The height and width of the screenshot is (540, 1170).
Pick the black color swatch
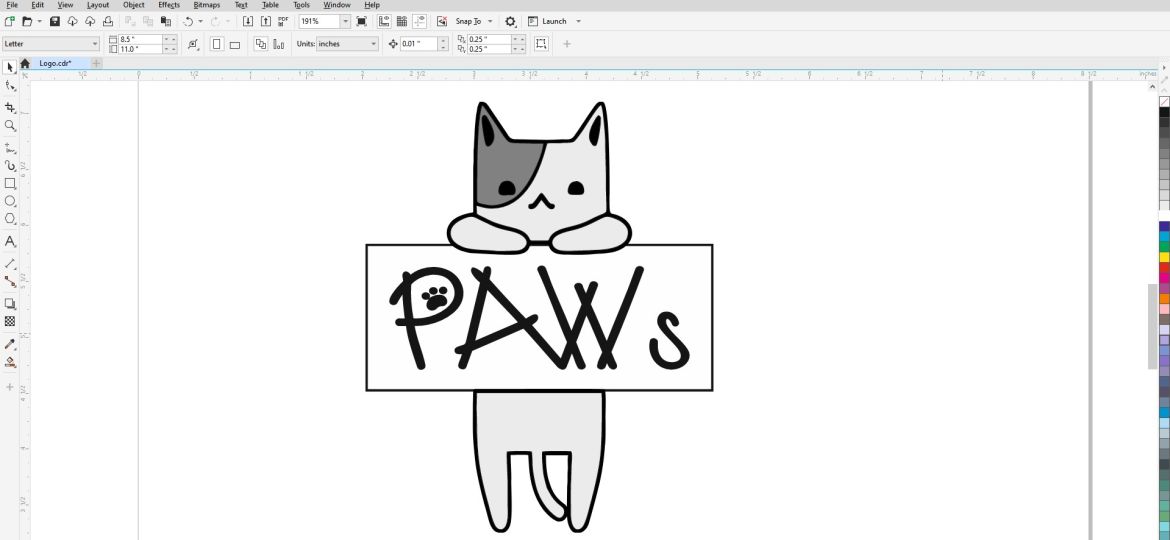coord(1164,112)
